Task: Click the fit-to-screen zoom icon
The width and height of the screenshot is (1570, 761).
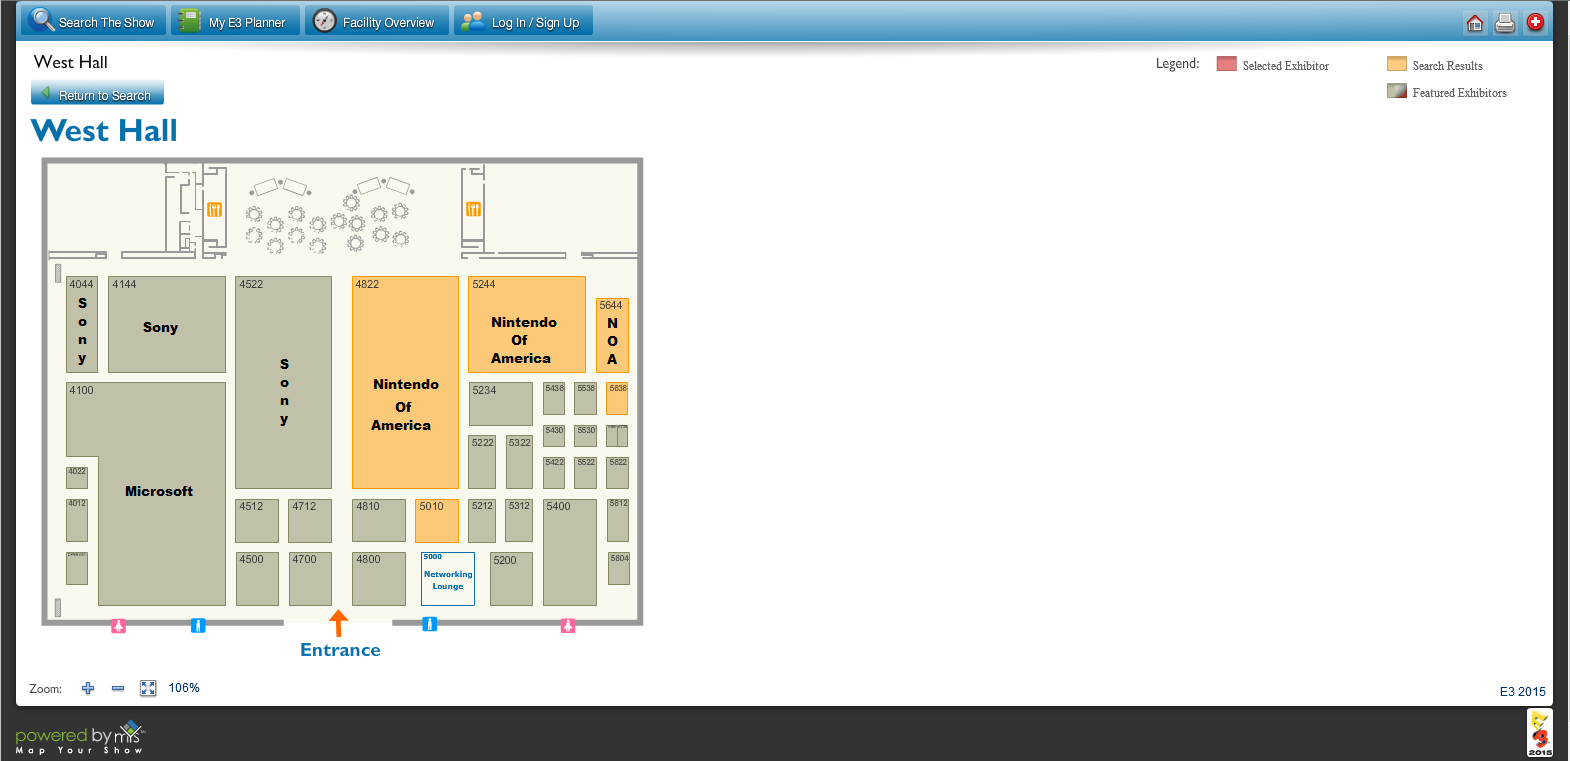Action: pyautogui.click(x=148, y=688)
